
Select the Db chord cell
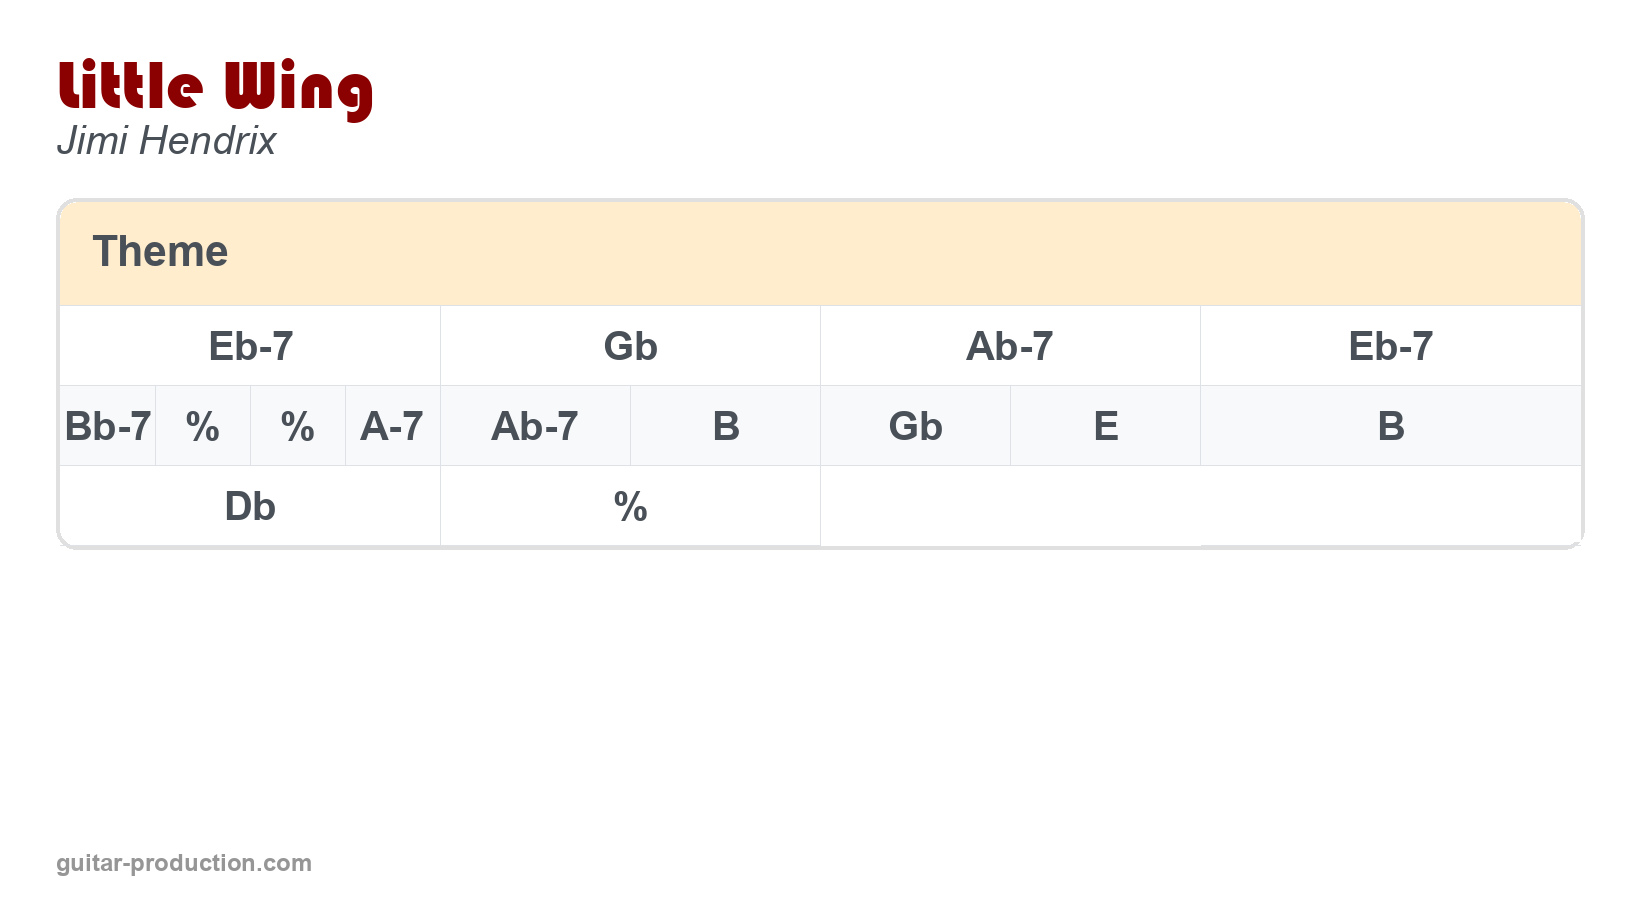pos(250,507)
